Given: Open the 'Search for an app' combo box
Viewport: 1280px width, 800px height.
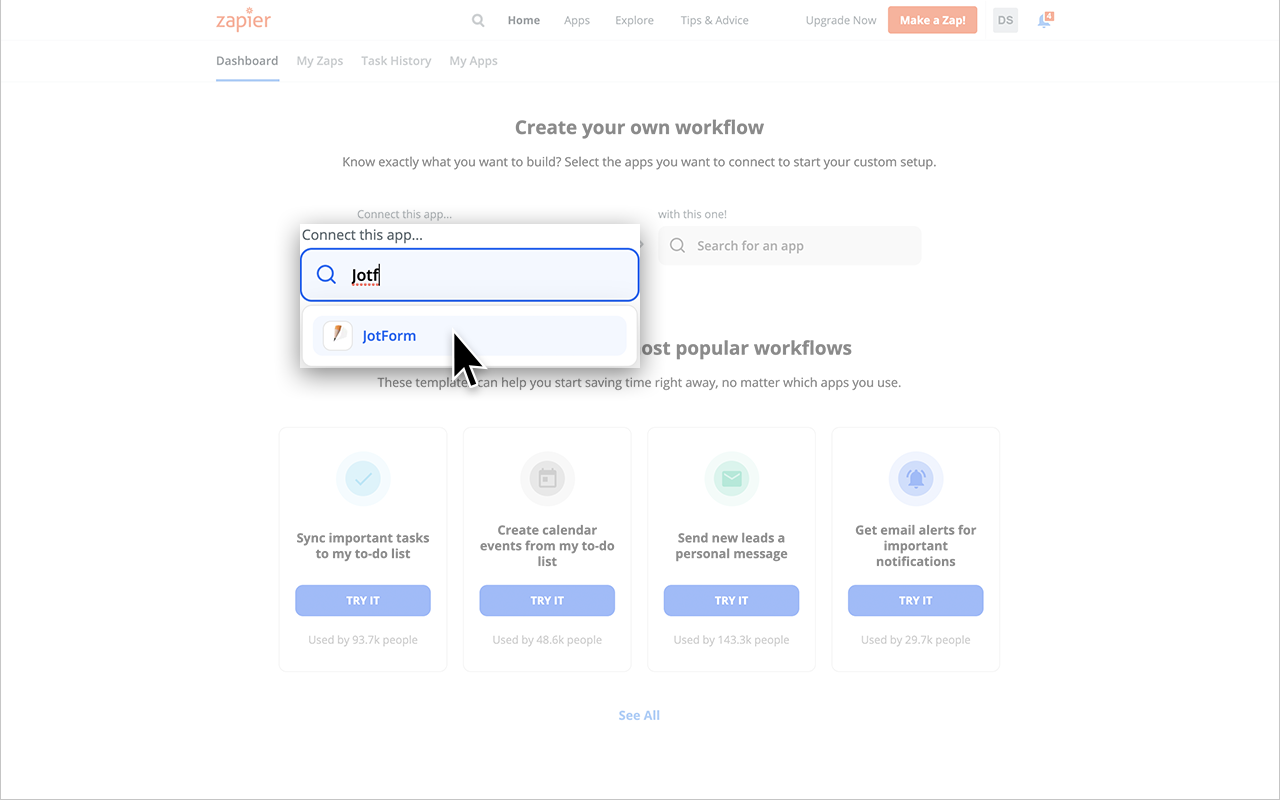Looking at the screenshot, I should (x=789, y=246).
